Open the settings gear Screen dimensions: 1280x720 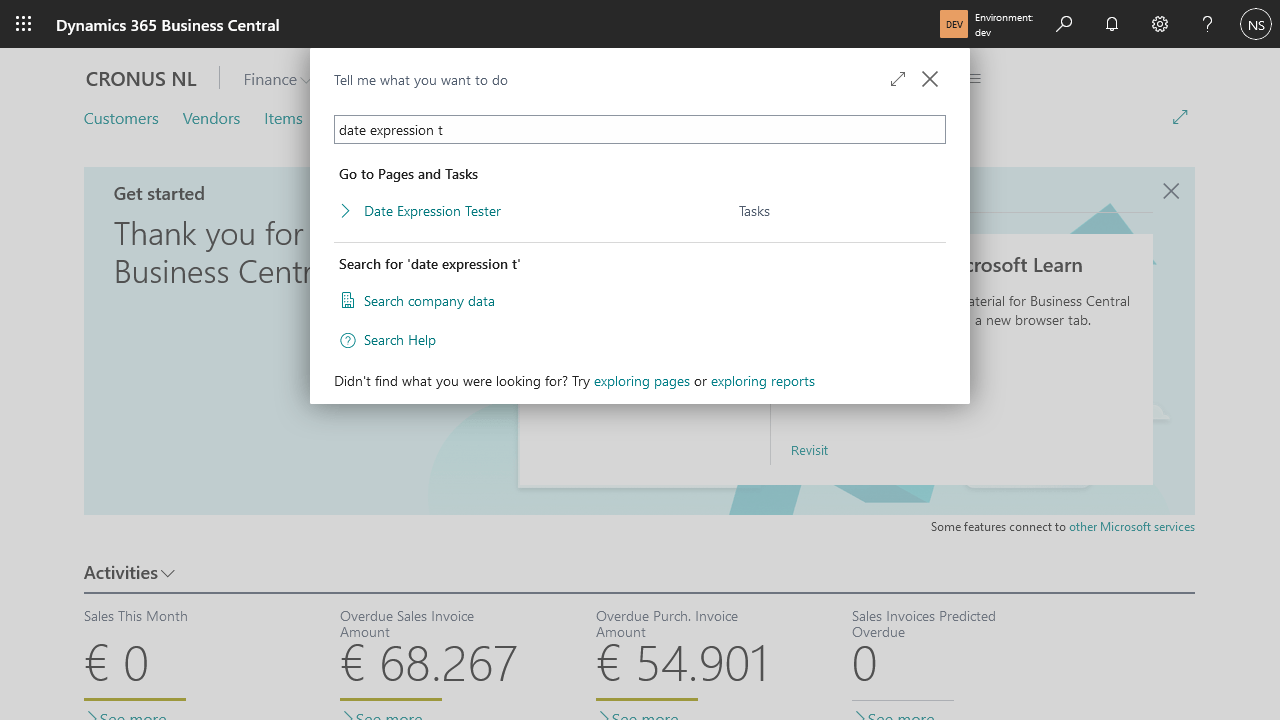[1160, 24]
